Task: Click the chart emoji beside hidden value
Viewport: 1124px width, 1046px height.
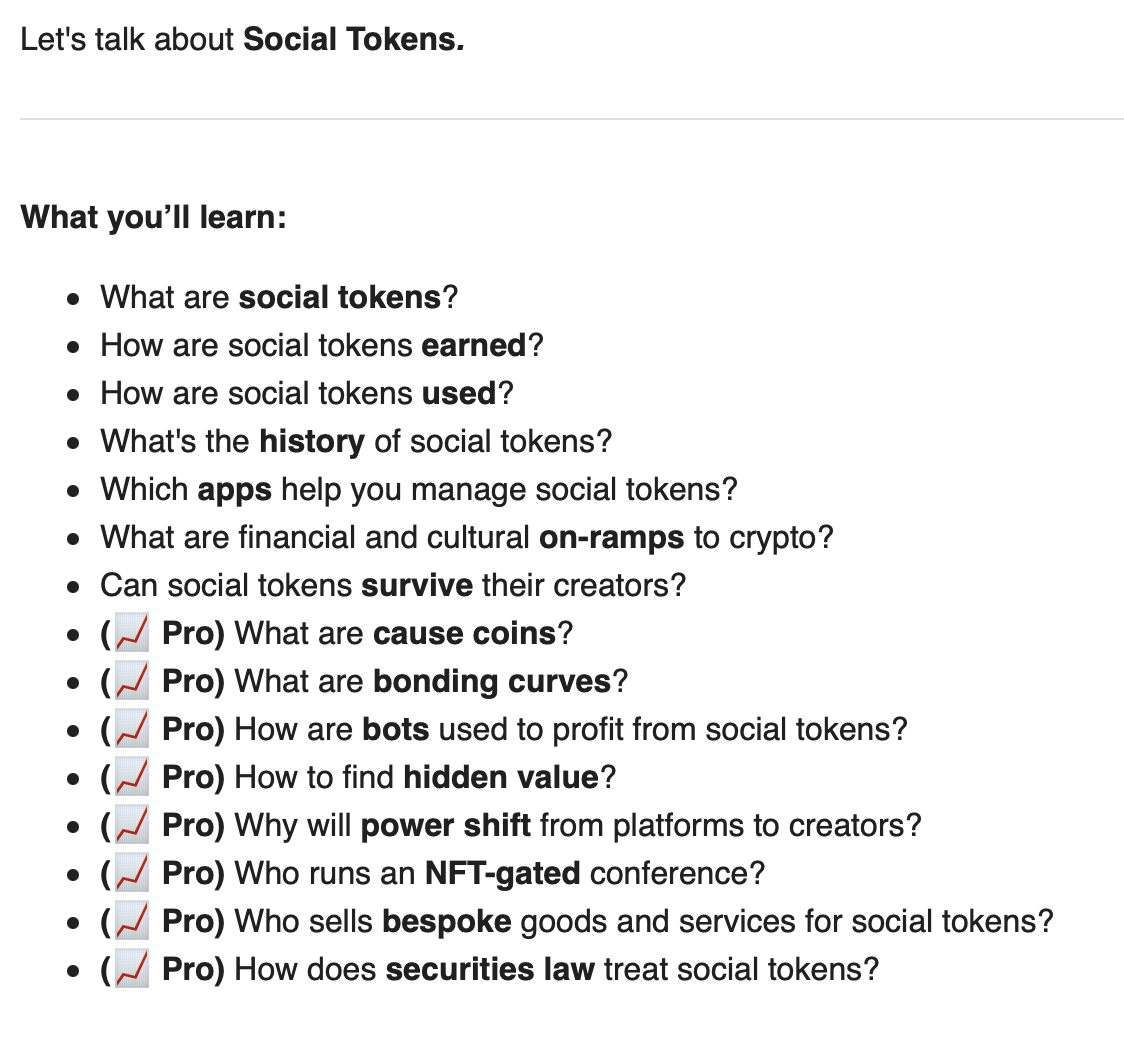Action: [133, 777]
